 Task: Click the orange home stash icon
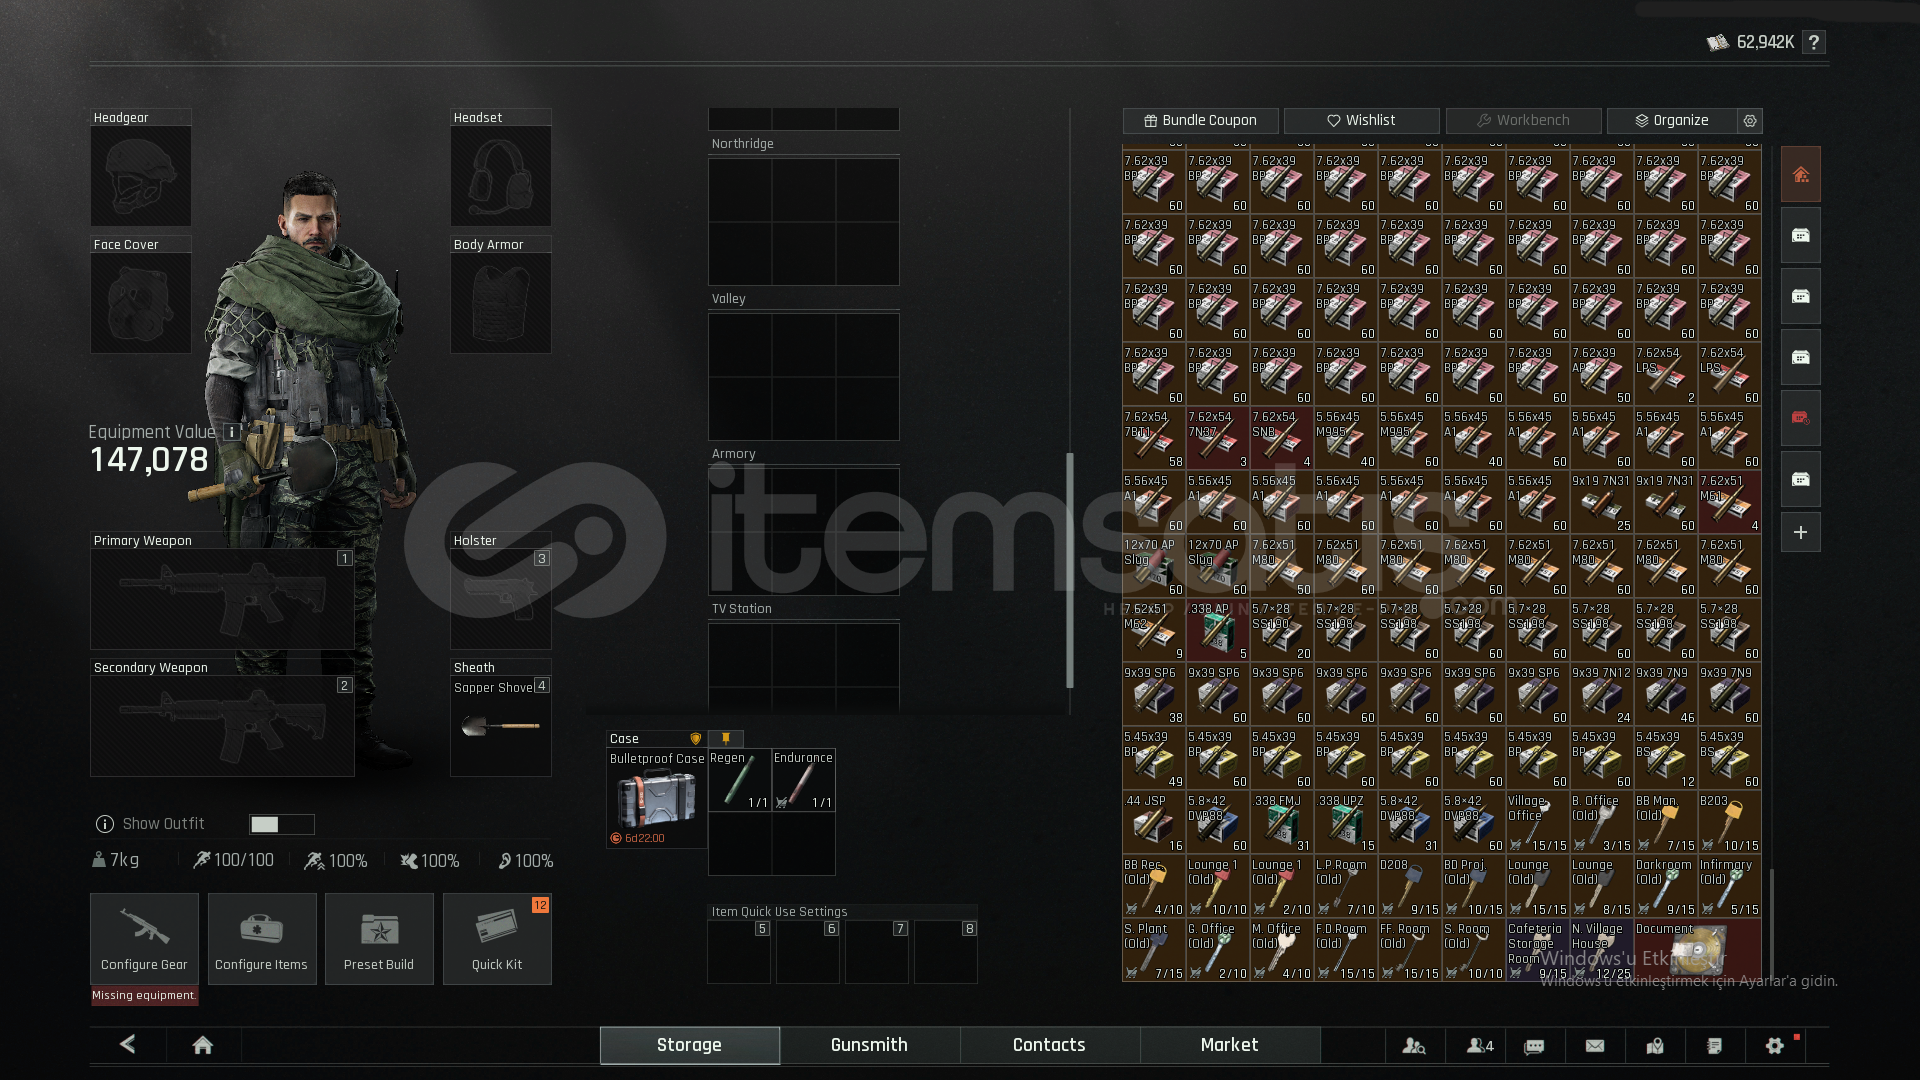1800,175
